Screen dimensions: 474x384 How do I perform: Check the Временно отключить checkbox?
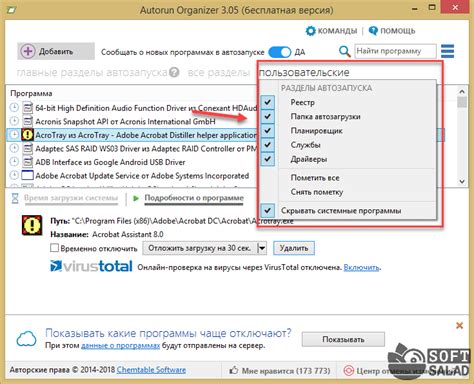click(54, 248)
